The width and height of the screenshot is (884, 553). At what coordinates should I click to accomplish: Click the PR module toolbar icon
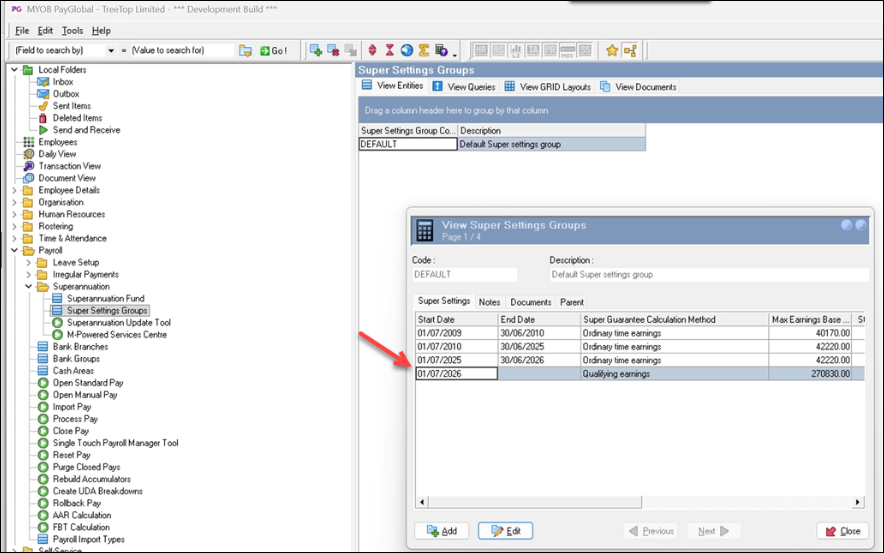[x=550, y=50]
